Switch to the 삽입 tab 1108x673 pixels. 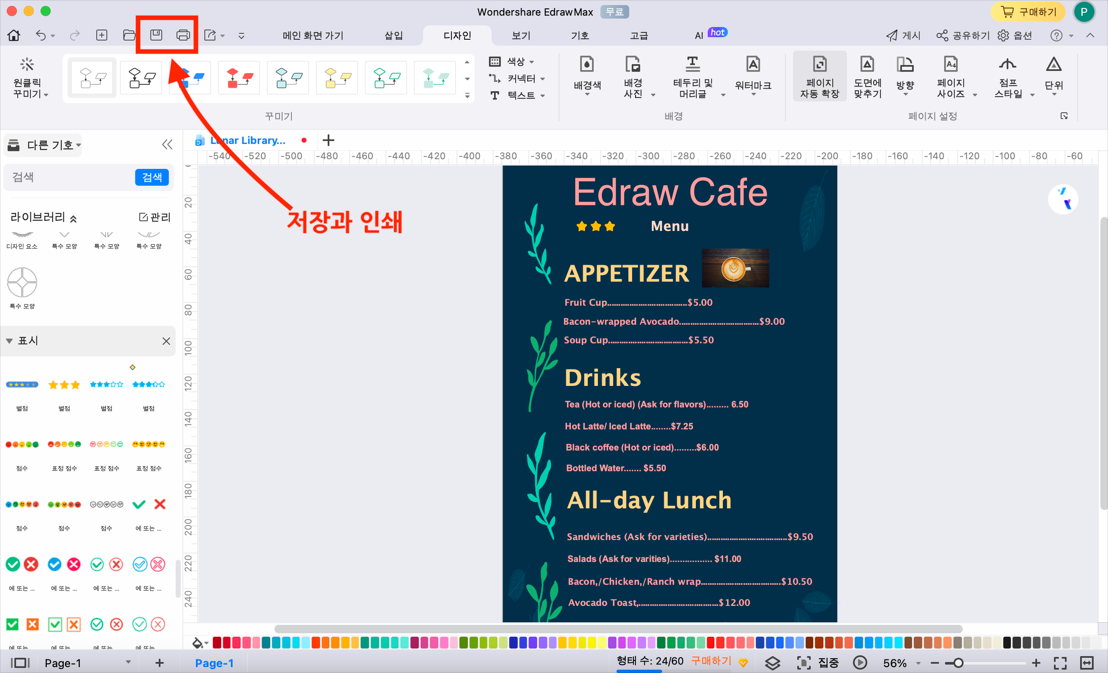[x=393, y=35]
